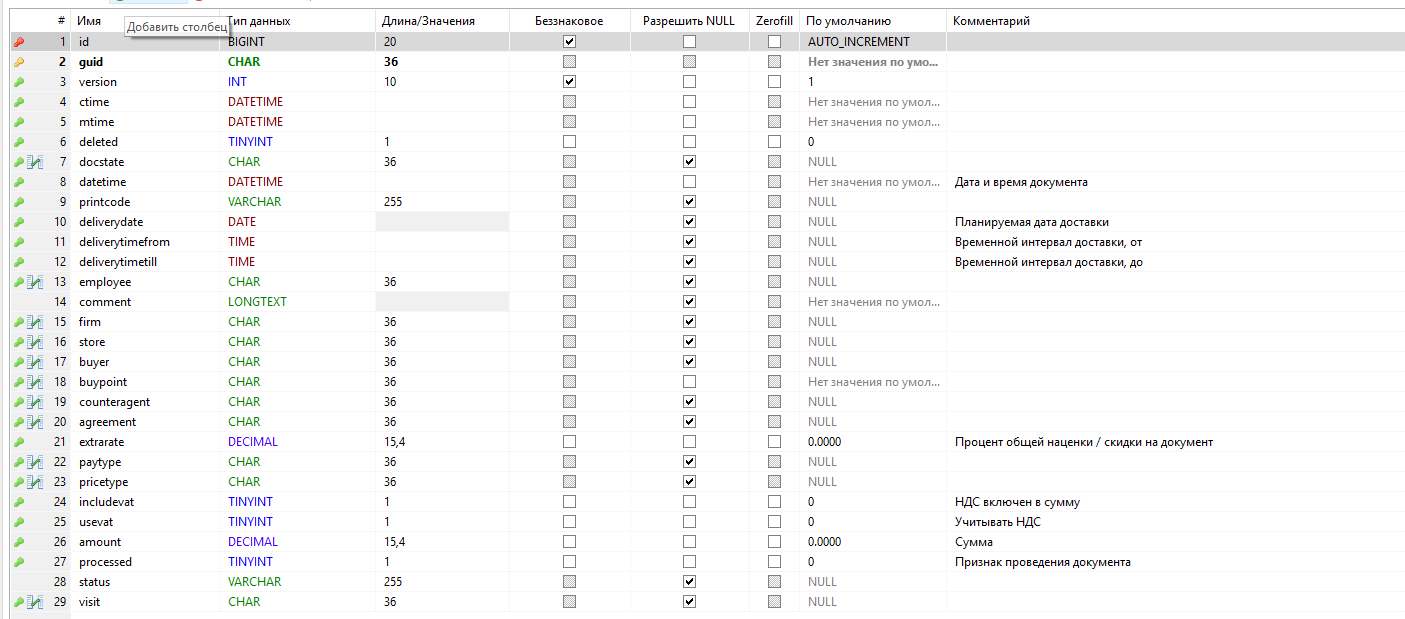Image resolution: width=1405 pixels, height=619 pixels.
Task: Click the "Комментарий" column header
Action: [991, 21]
